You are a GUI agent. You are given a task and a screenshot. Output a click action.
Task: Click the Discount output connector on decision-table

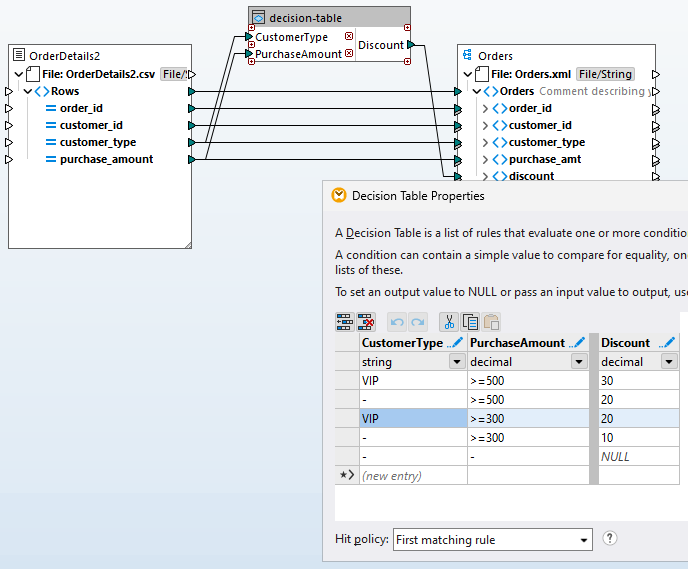(x=411, y=44)
